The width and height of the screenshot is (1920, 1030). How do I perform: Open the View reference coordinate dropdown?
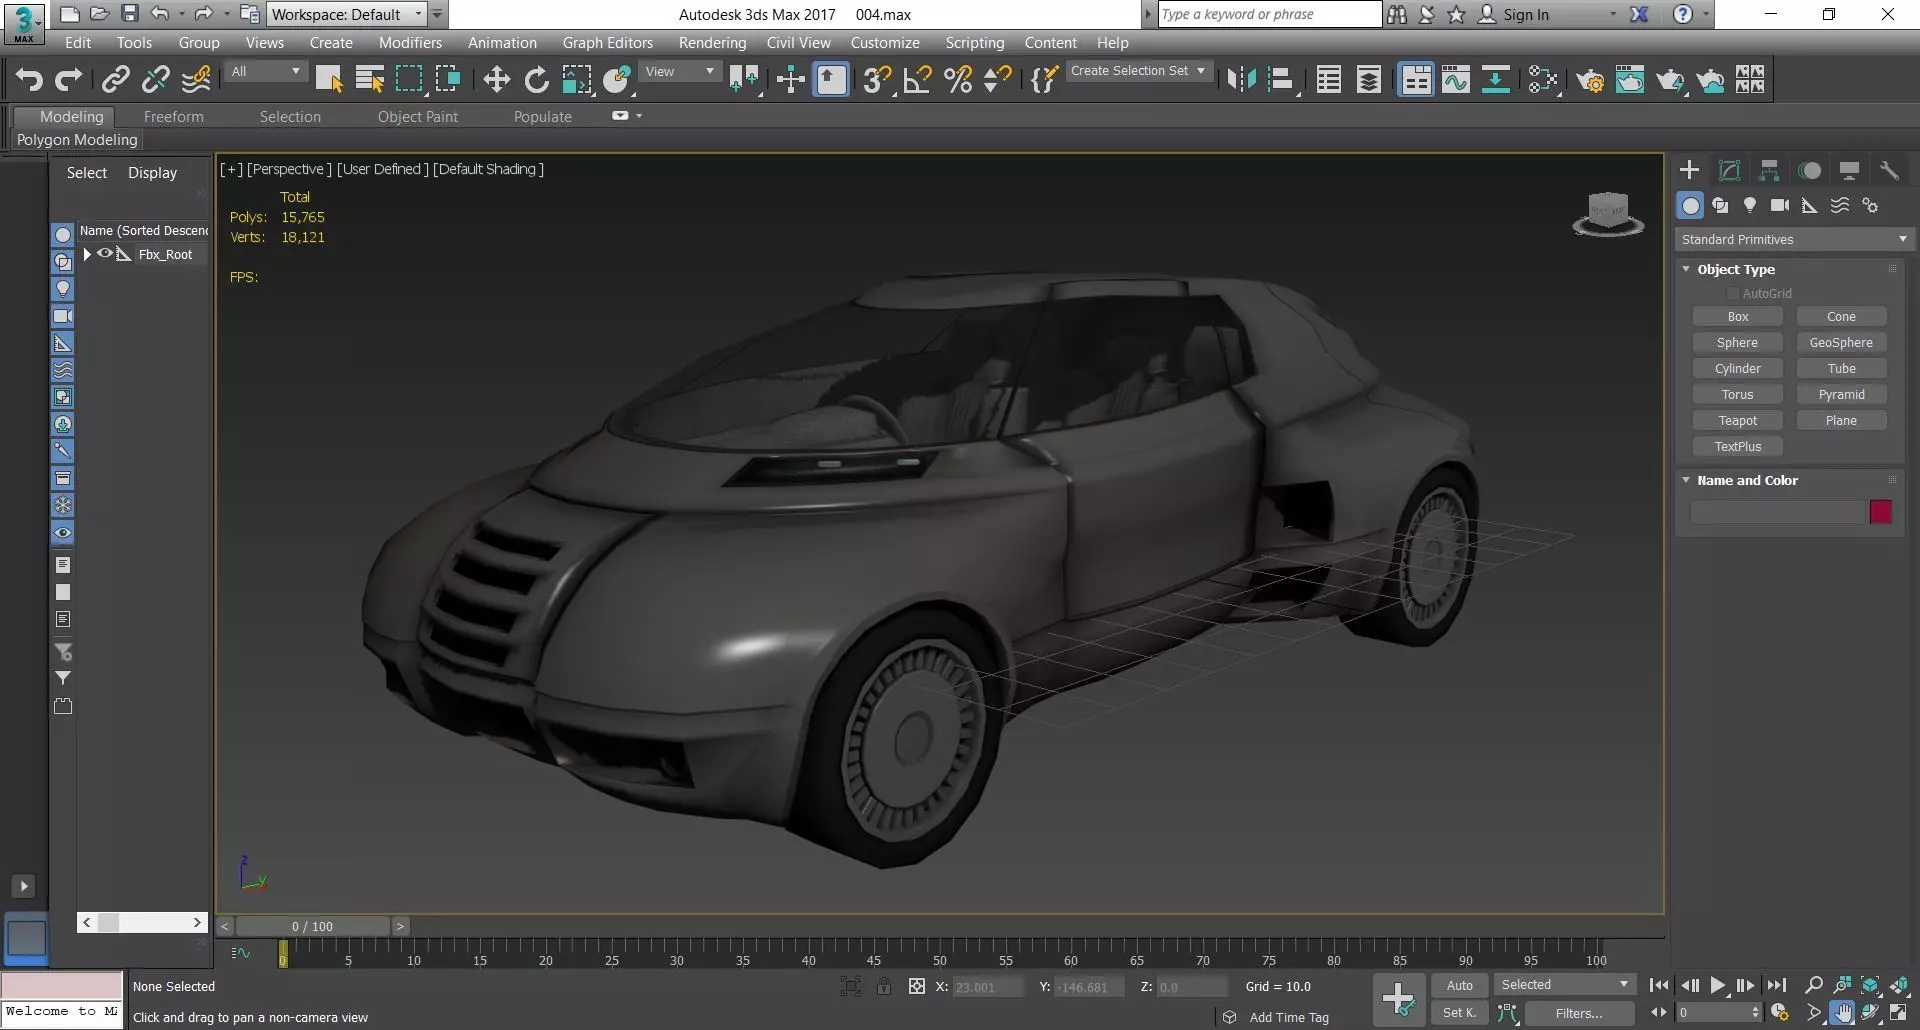(x=680, y=71)
